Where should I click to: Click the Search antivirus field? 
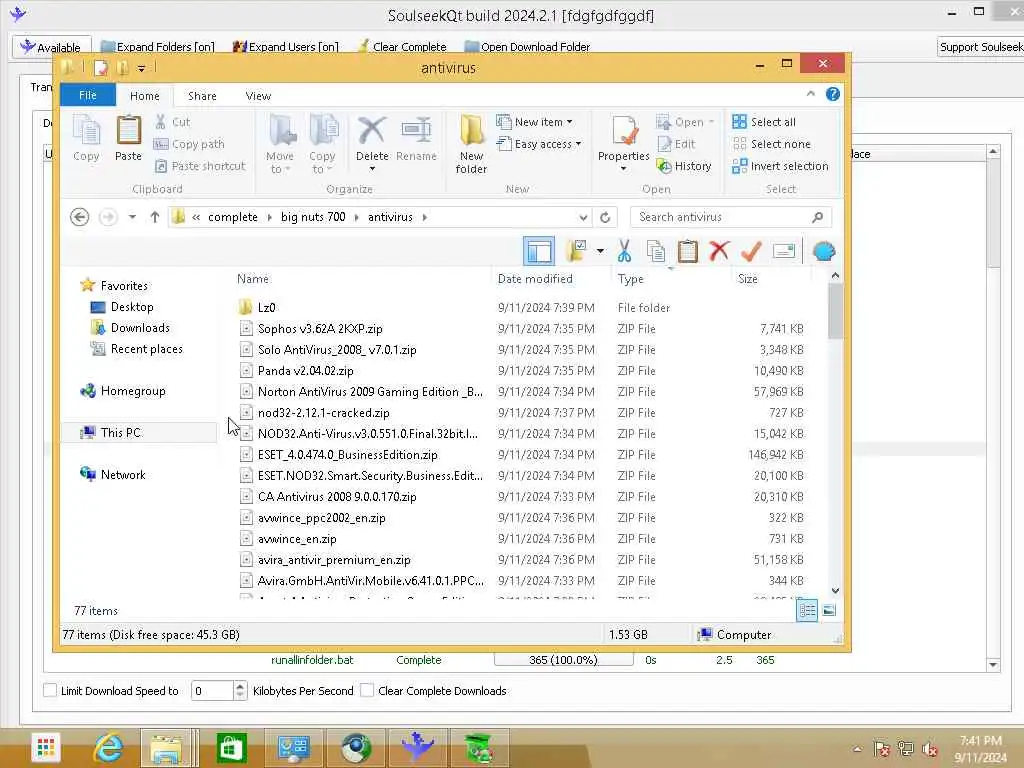[x=722, y=217]
